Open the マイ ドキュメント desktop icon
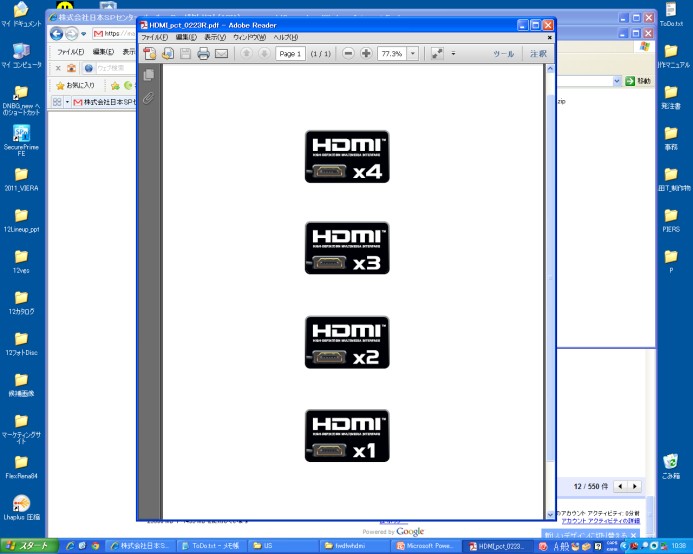The width and height of the screenshot is (693, 554). tap(21, 15)
